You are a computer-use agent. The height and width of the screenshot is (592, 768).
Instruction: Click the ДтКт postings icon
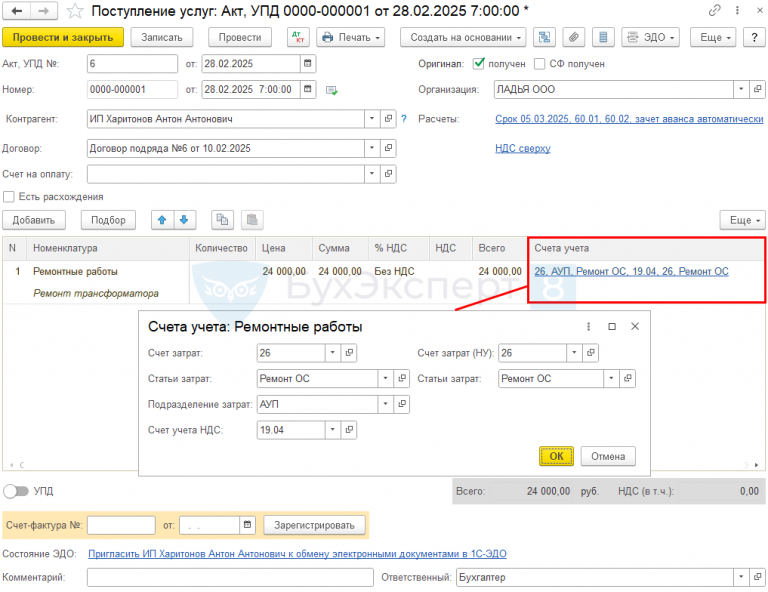[297, 37]
